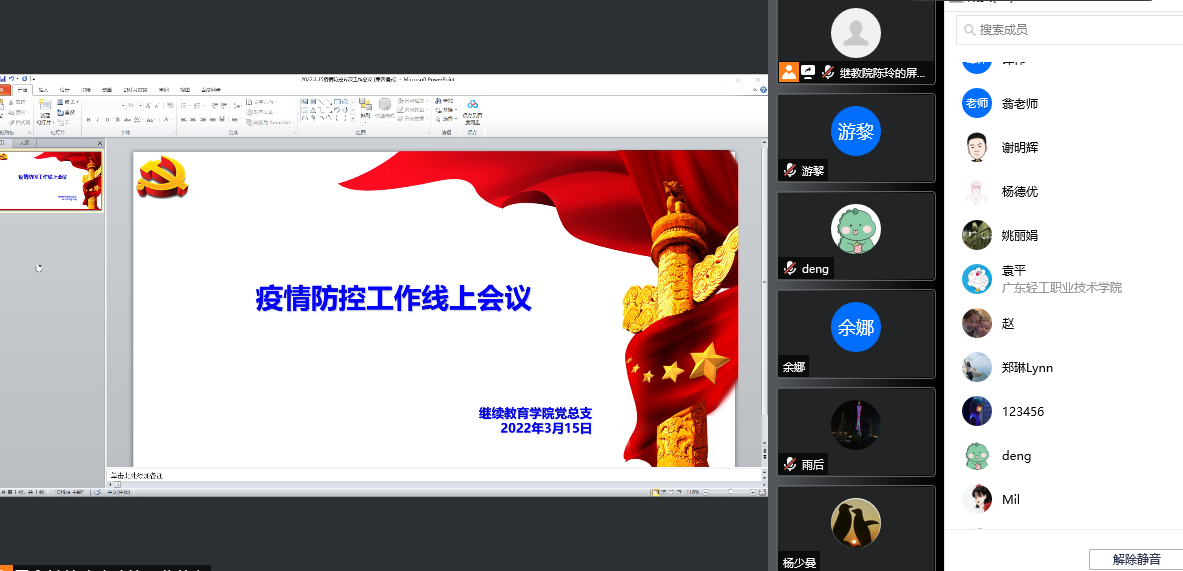Click the 解除静音 unmute button
Image resolution: width=1183 pixels, height=571 pixels.
(x=1137, y=559)
